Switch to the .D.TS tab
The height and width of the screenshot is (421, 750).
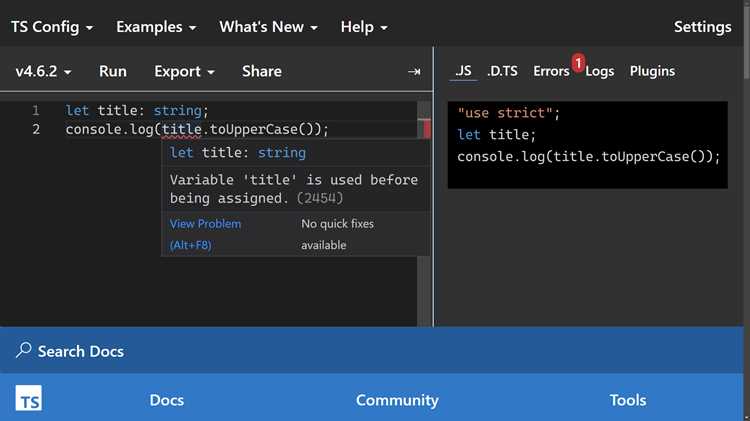click(502, 71)
